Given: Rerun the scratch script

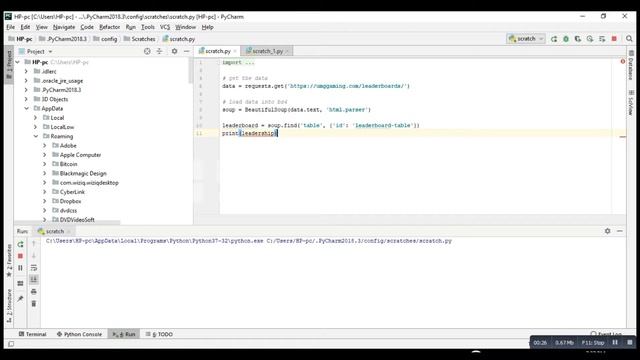Looking at the screenshot, I should point(20,244).
